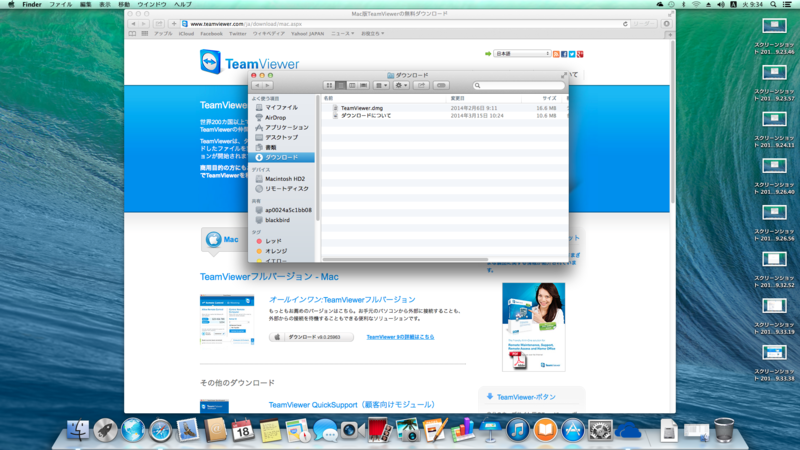This screenshot has width=800, height=450.
Task: Go forward in the Finder window
Action: click(268, 86)
